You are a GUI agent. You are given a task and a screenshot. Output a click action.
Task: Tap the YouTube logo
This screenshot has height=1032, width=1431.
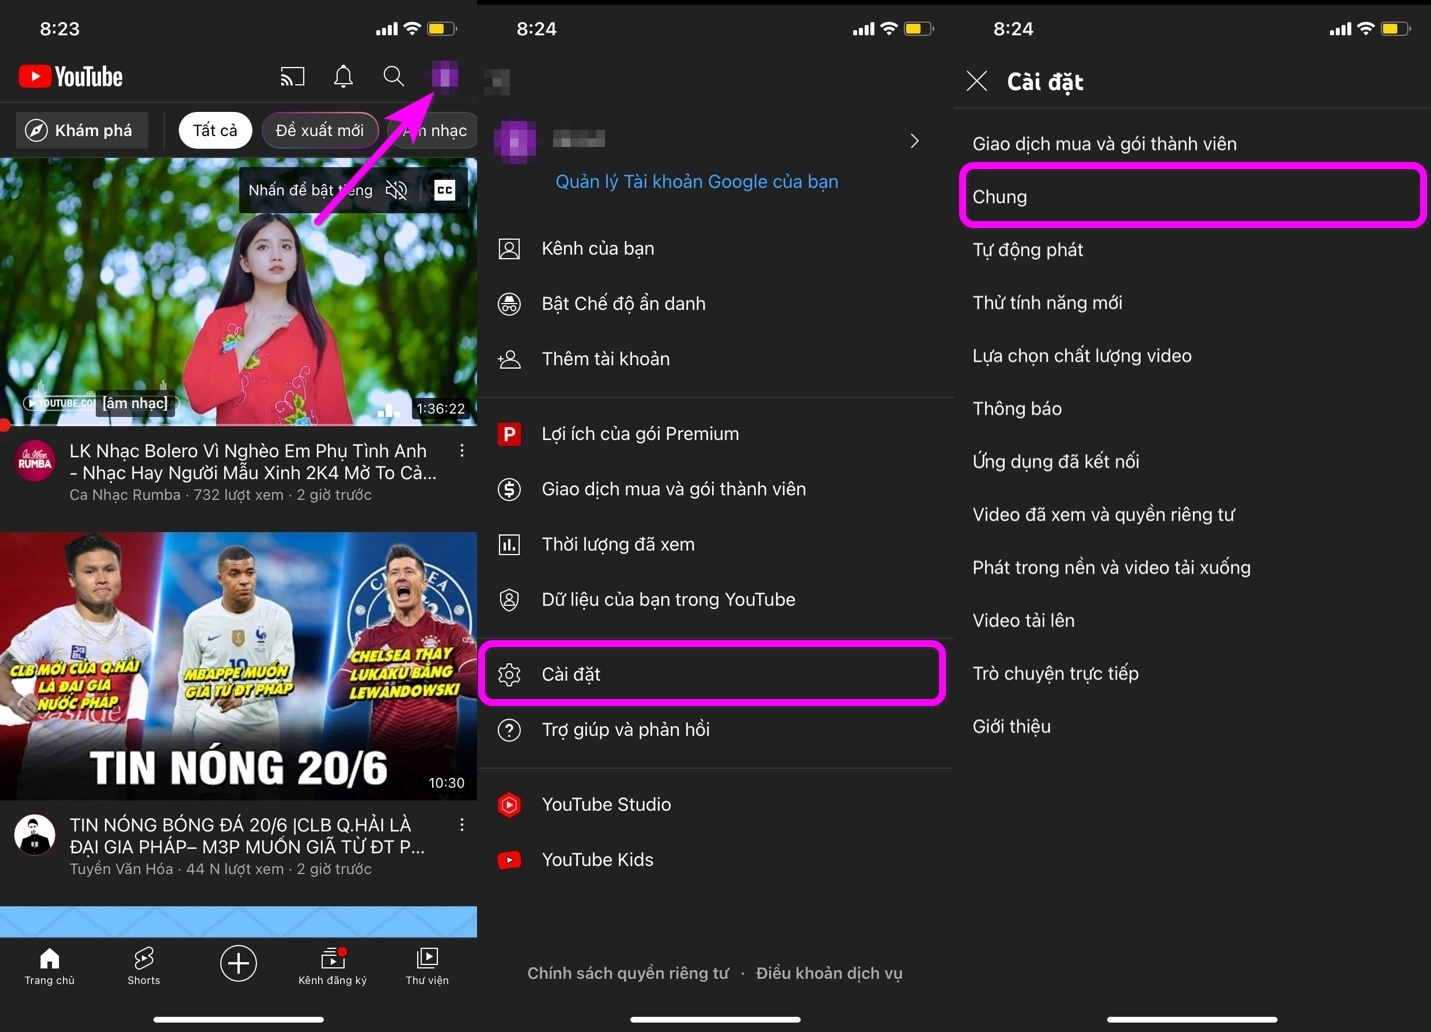coord(70,76)
